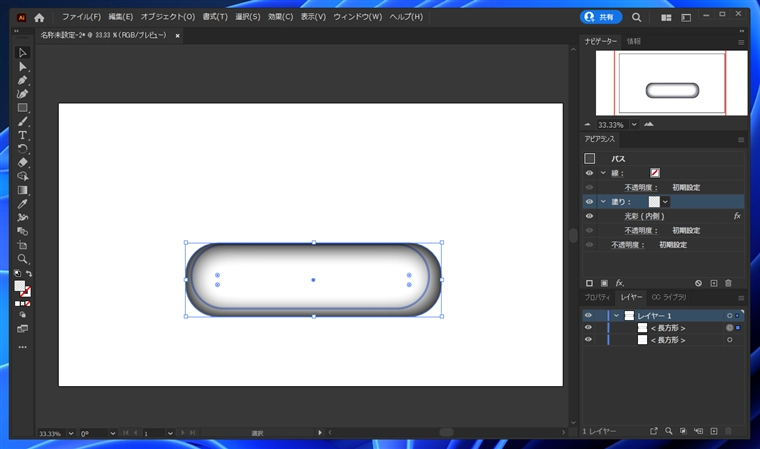Hide the 光彩 (内側) effect
The image size is (760, 449).
click(589, 216)
